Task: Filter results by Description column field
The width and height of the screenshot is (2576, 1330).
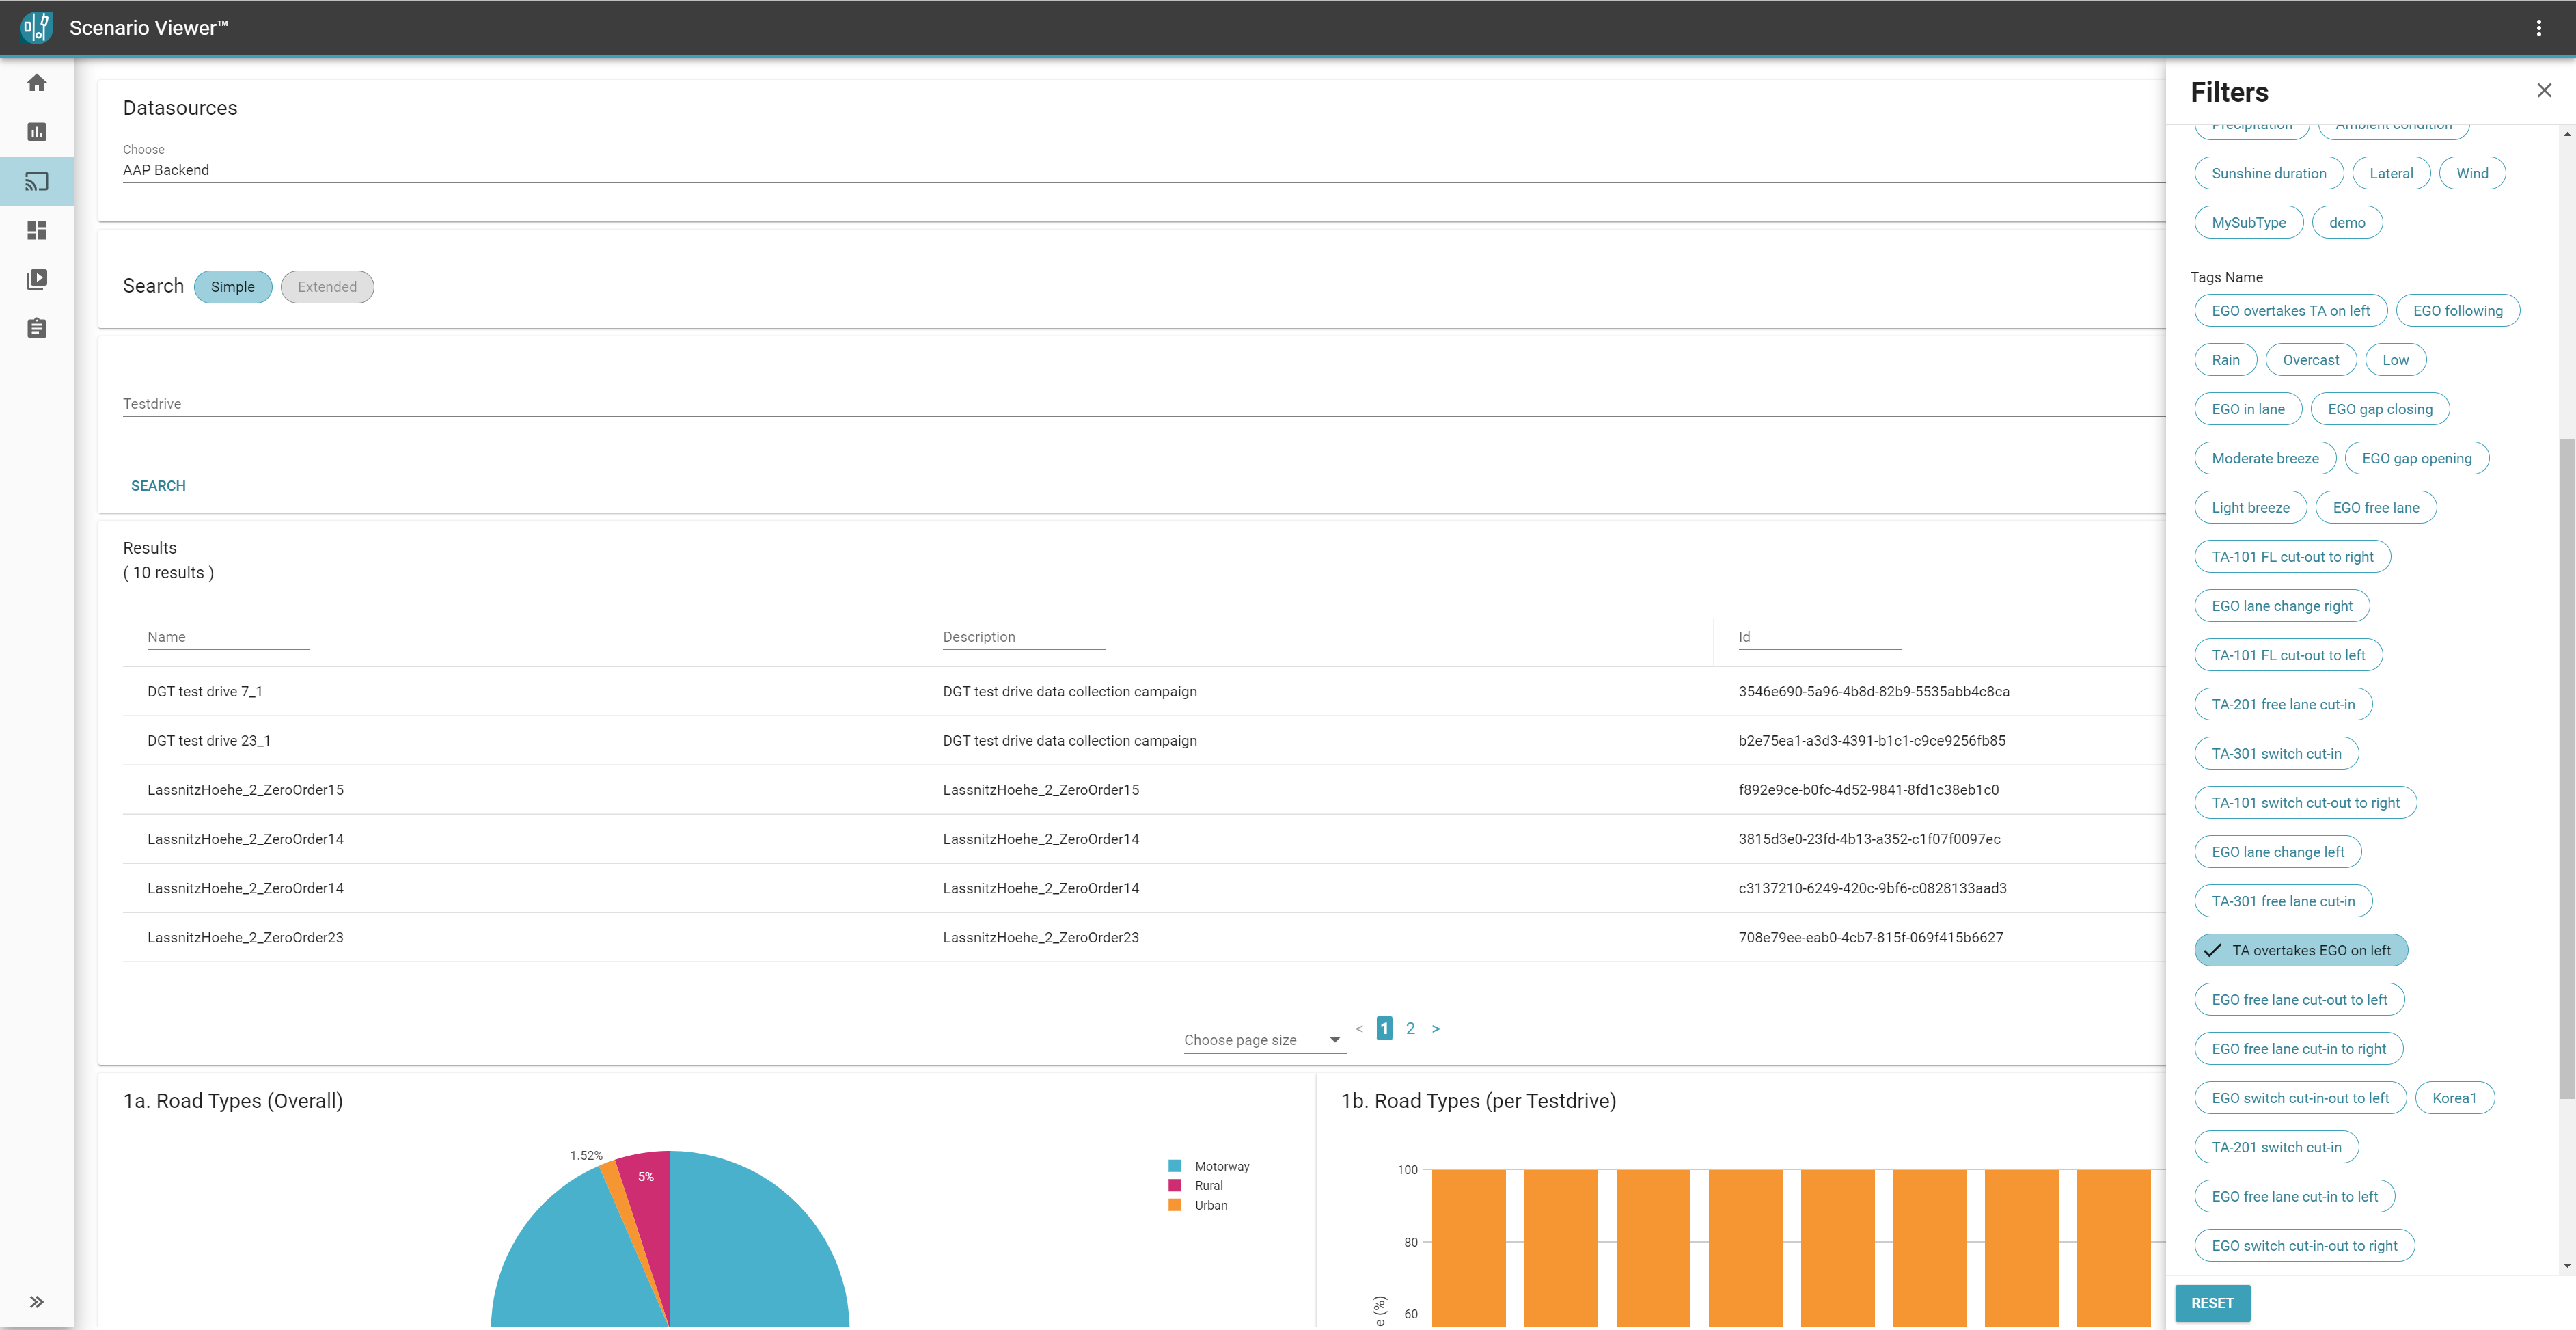Action: [x=1024, y=637]
